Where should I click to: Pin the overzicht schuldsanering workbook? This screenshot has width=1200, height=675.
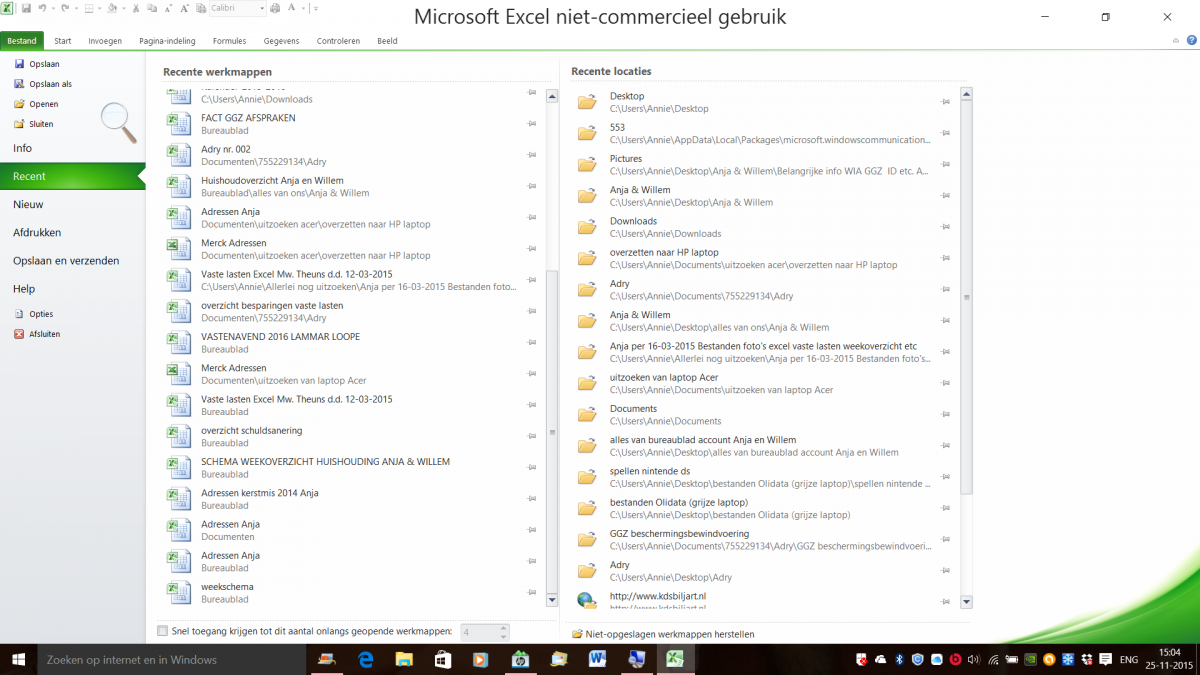pos(532,436)
